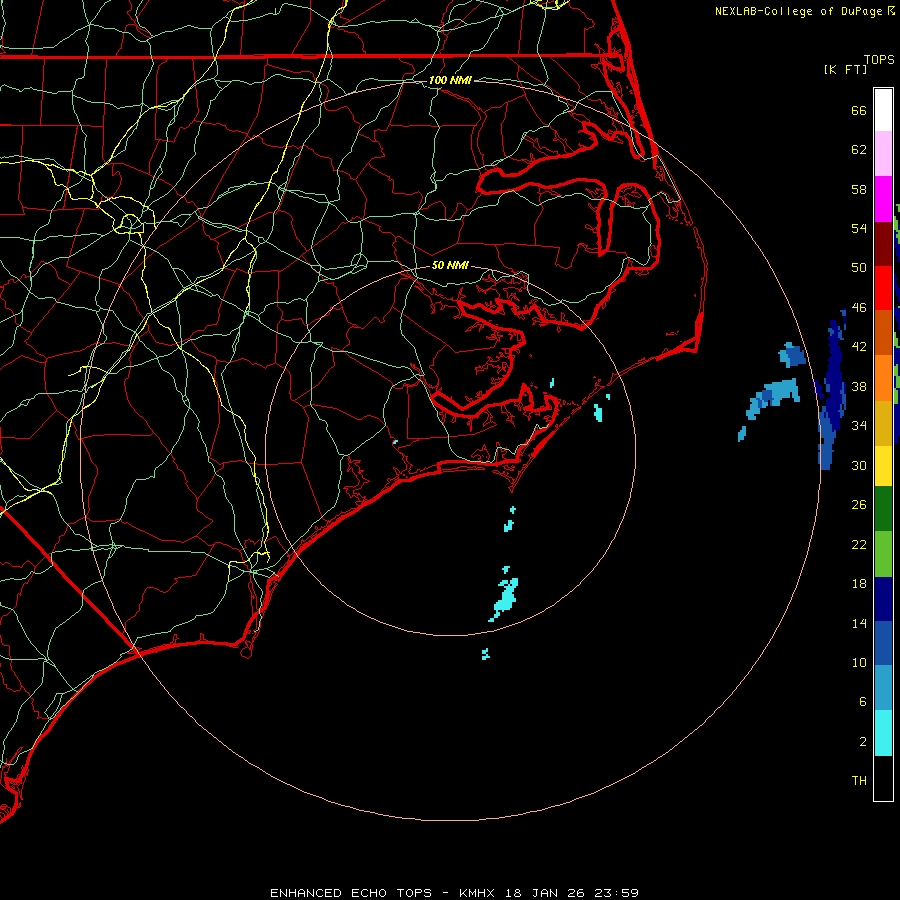Click the legend value "26"
The width and height of the screenshot is (900, 900).
pos(859,505)
